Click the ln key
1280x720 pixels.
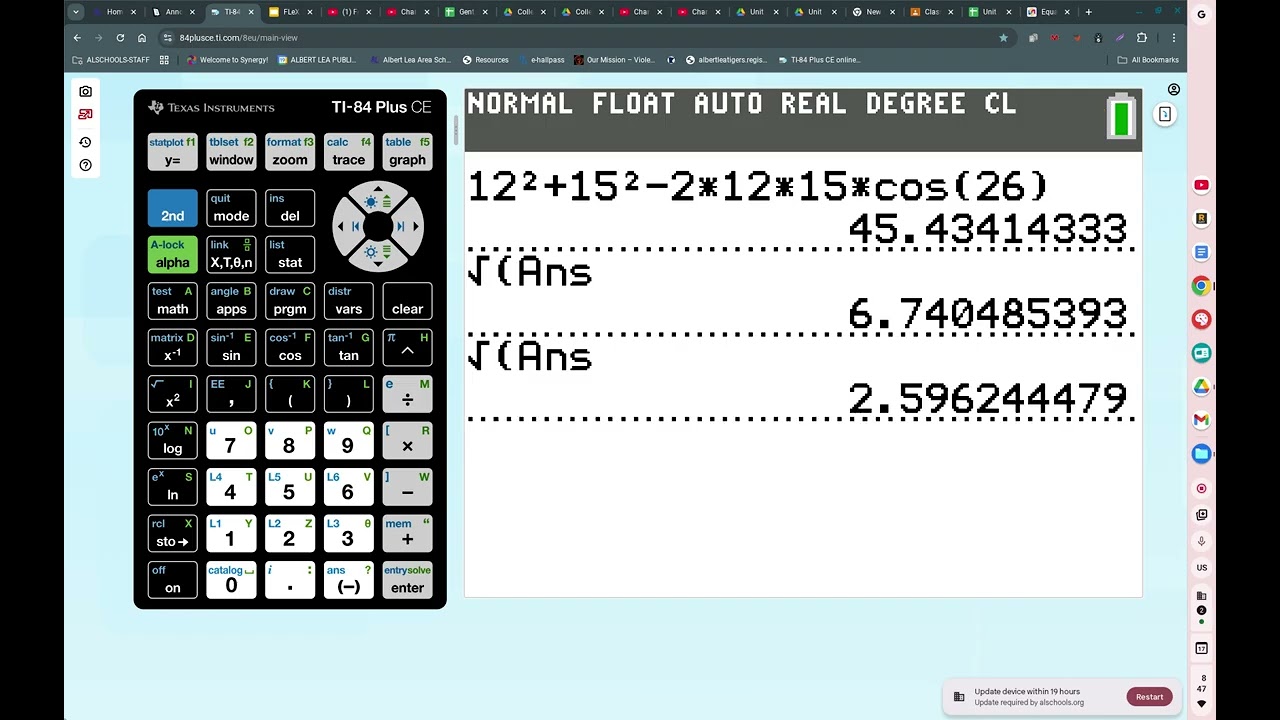pyautogui.click(x=172, y=486)
